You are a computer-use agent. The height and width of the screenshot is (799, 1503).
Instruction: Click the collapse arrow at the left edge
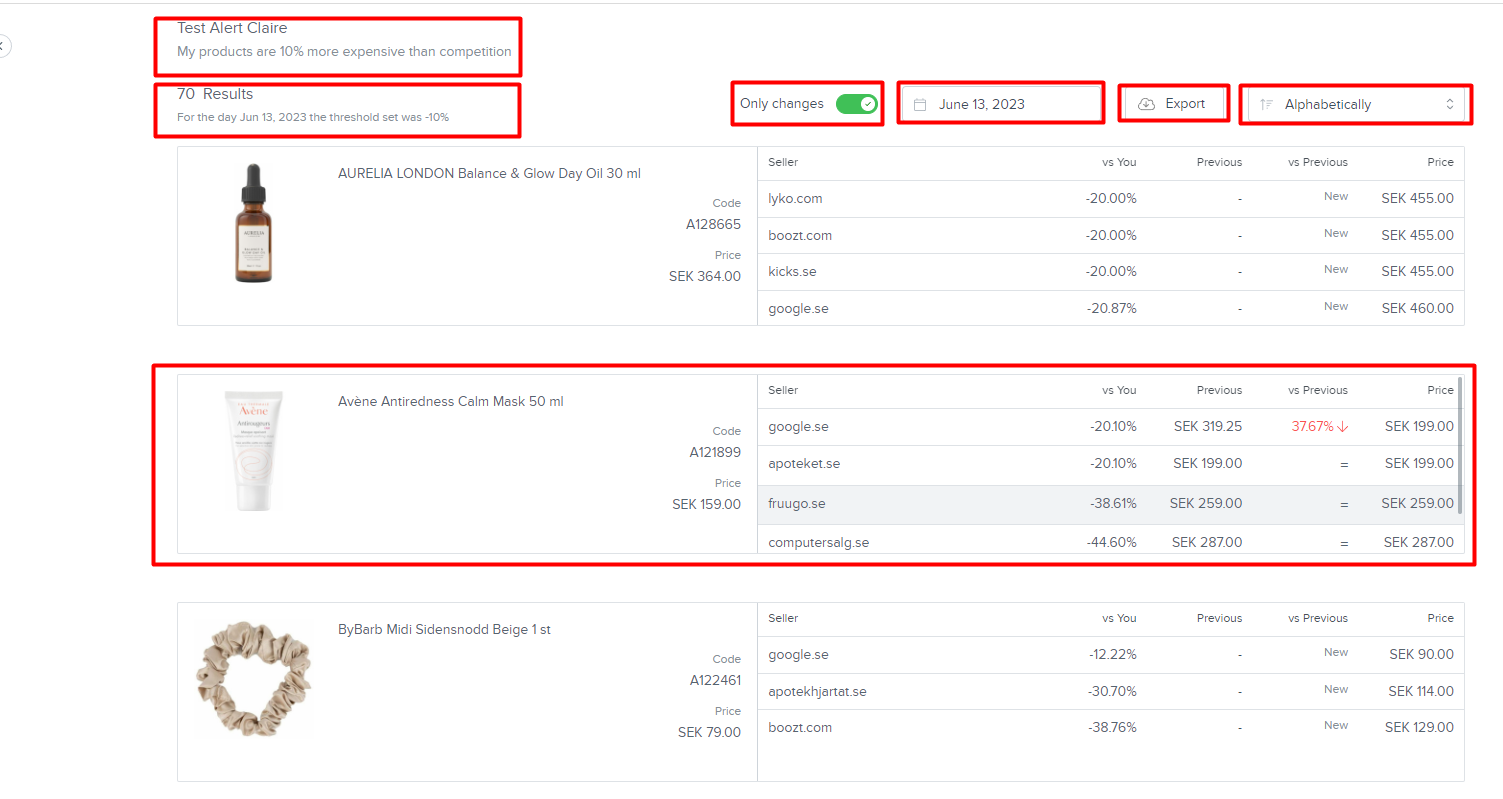coord(3,45)
